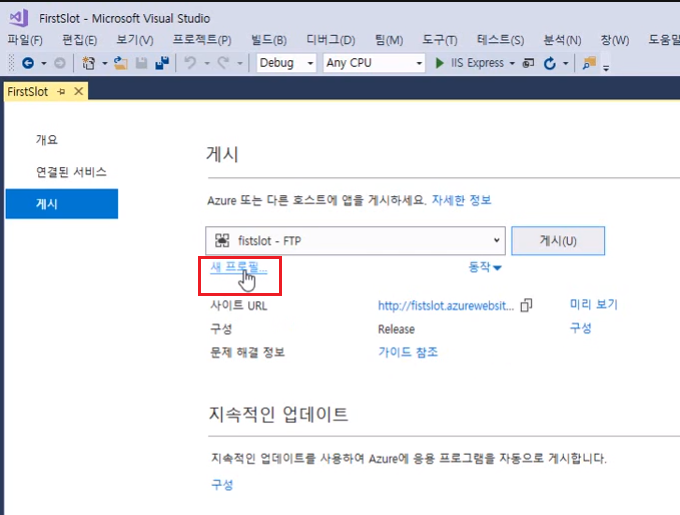Select the FirstSlot document tab
Screen dimensions: 680x515
[28, 91]
